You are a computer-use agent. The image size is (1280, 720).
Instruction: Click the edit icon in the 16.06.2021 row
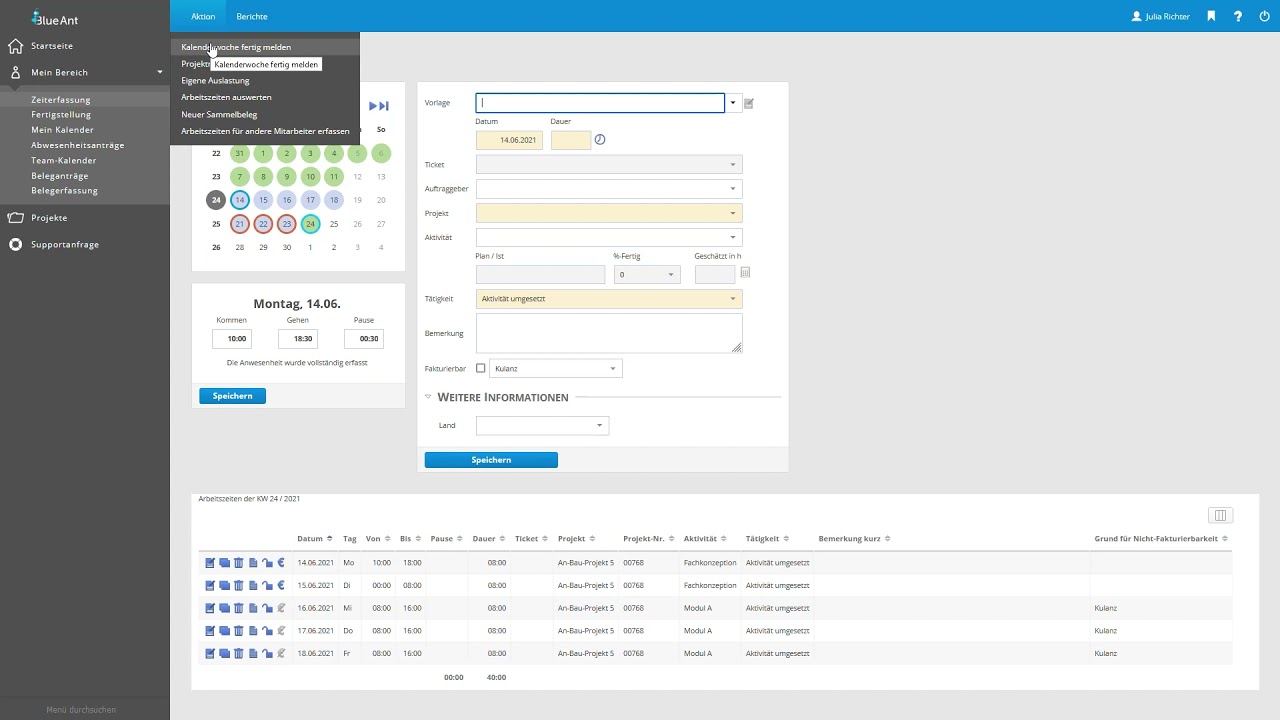[210, 608]
